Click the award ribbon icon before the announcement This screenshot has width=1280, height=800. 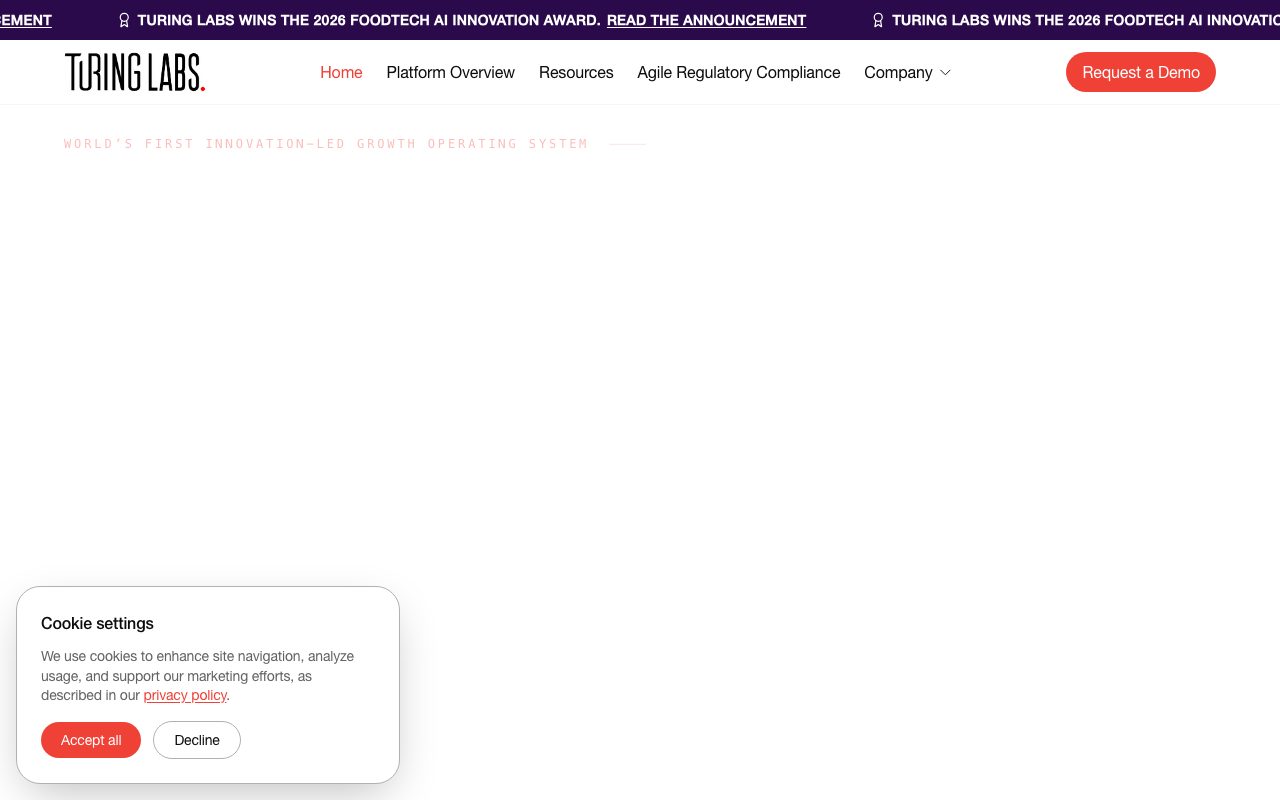[124, 20]
